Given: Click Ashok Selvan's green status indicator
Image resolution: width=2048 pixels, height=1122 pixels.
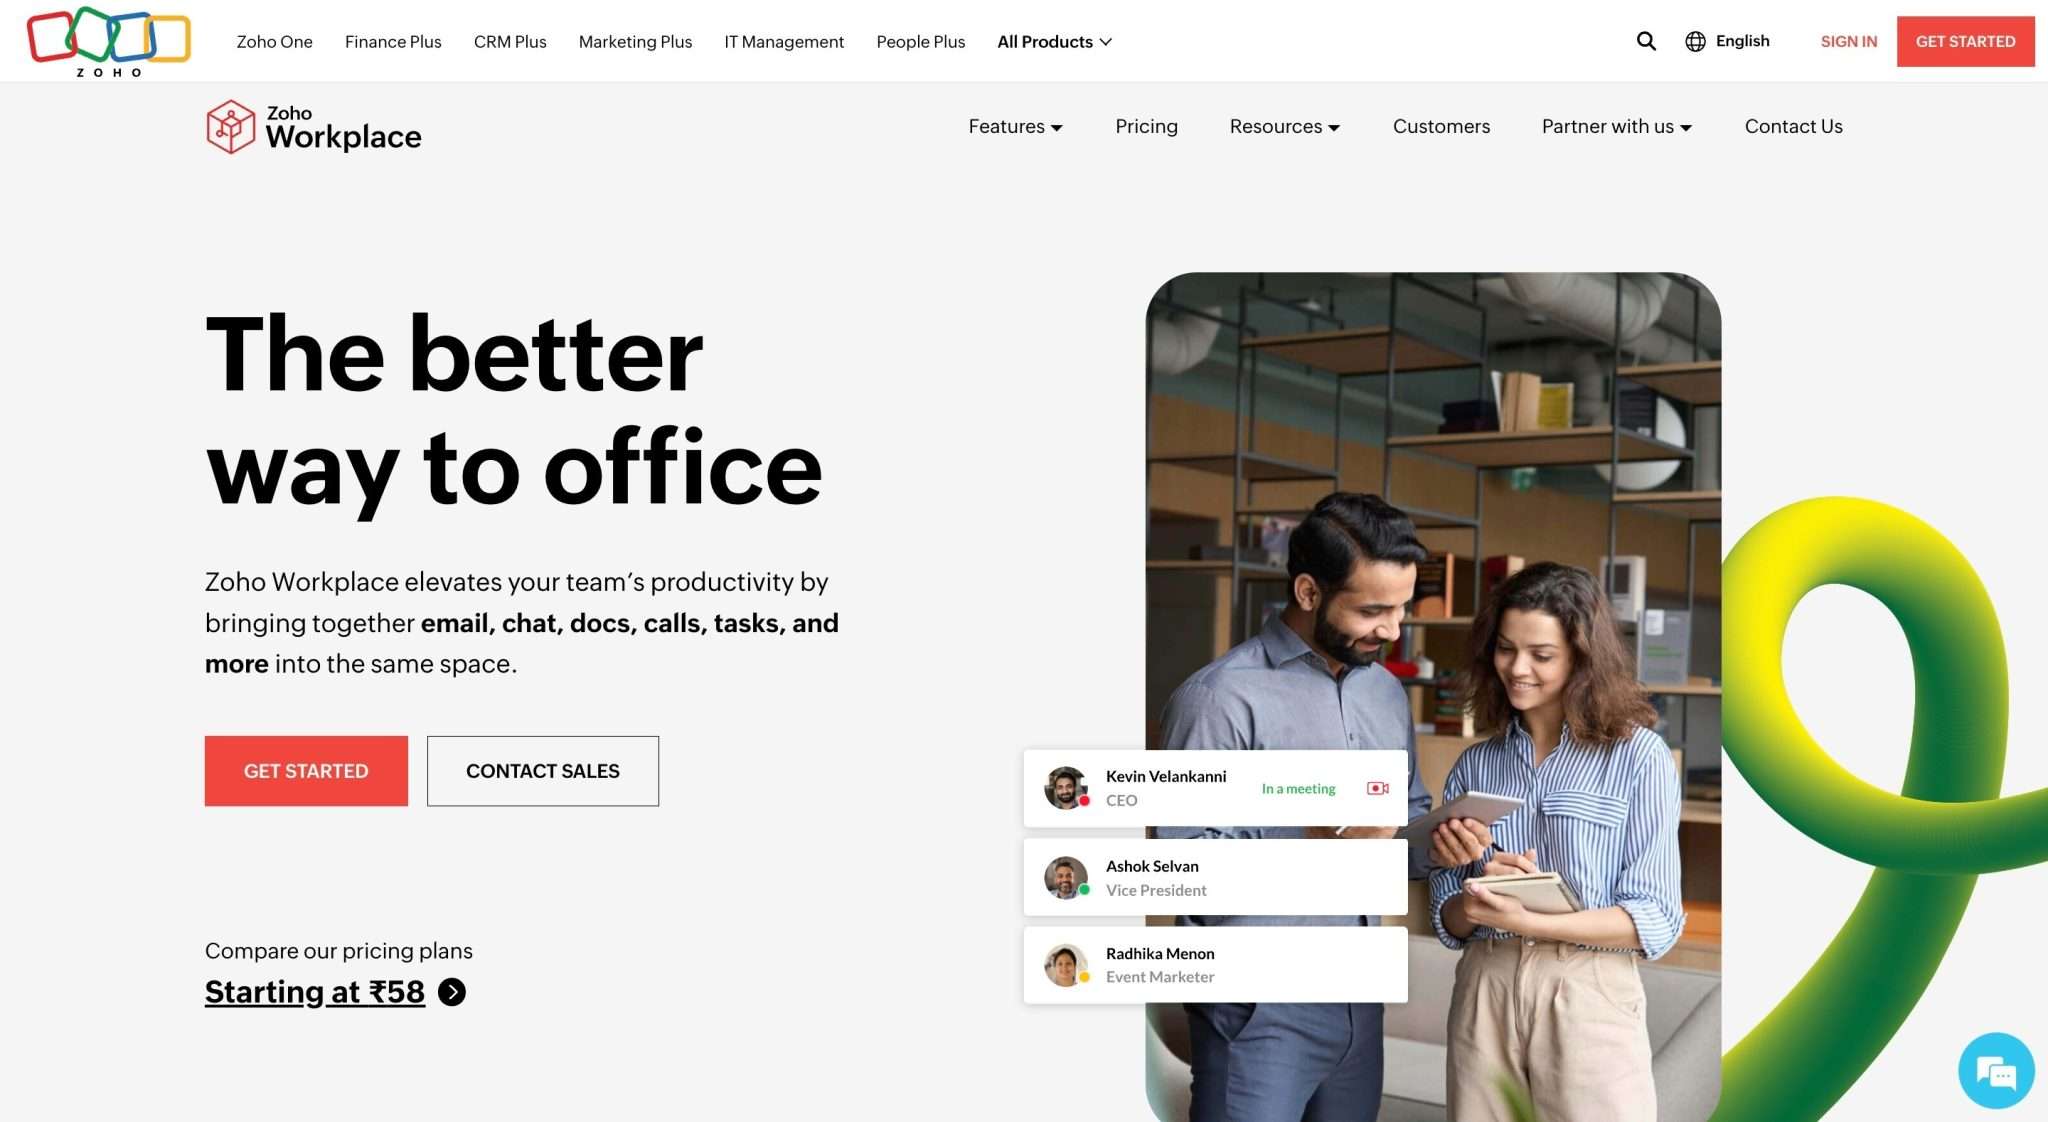Looking at the screenshot, I should point(1086,890).
